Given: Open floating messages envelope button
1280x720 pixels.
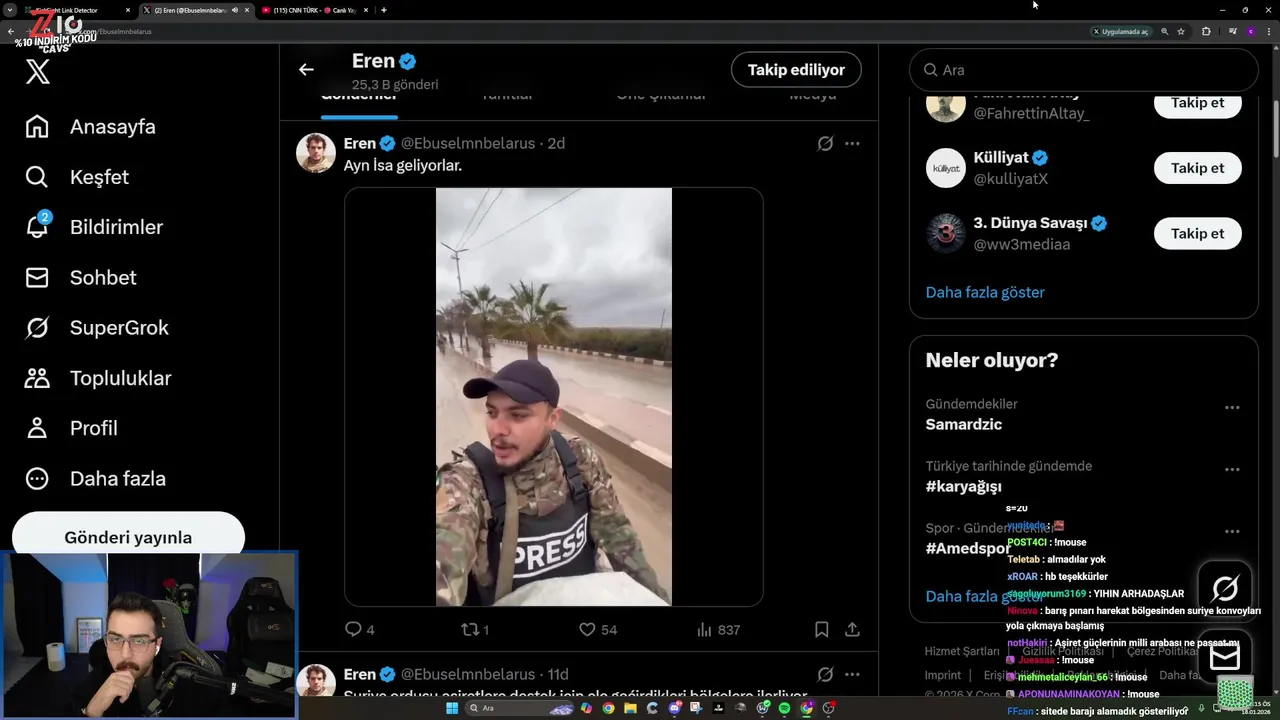Looking at the screenshot, I should [1224, 656].
